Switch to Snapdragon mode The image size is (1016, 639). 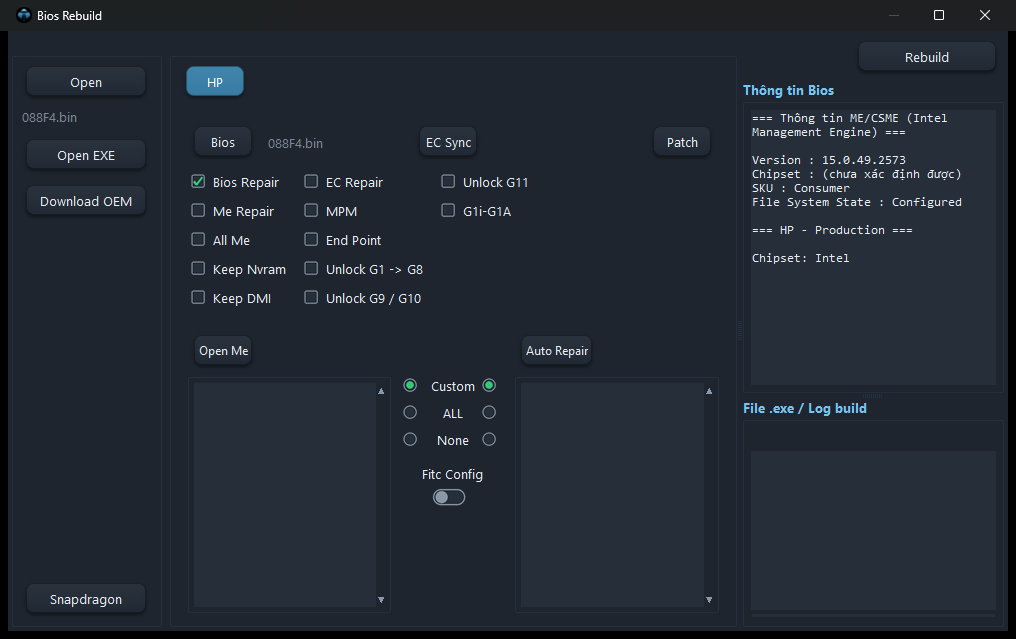[x=86, y=599]
